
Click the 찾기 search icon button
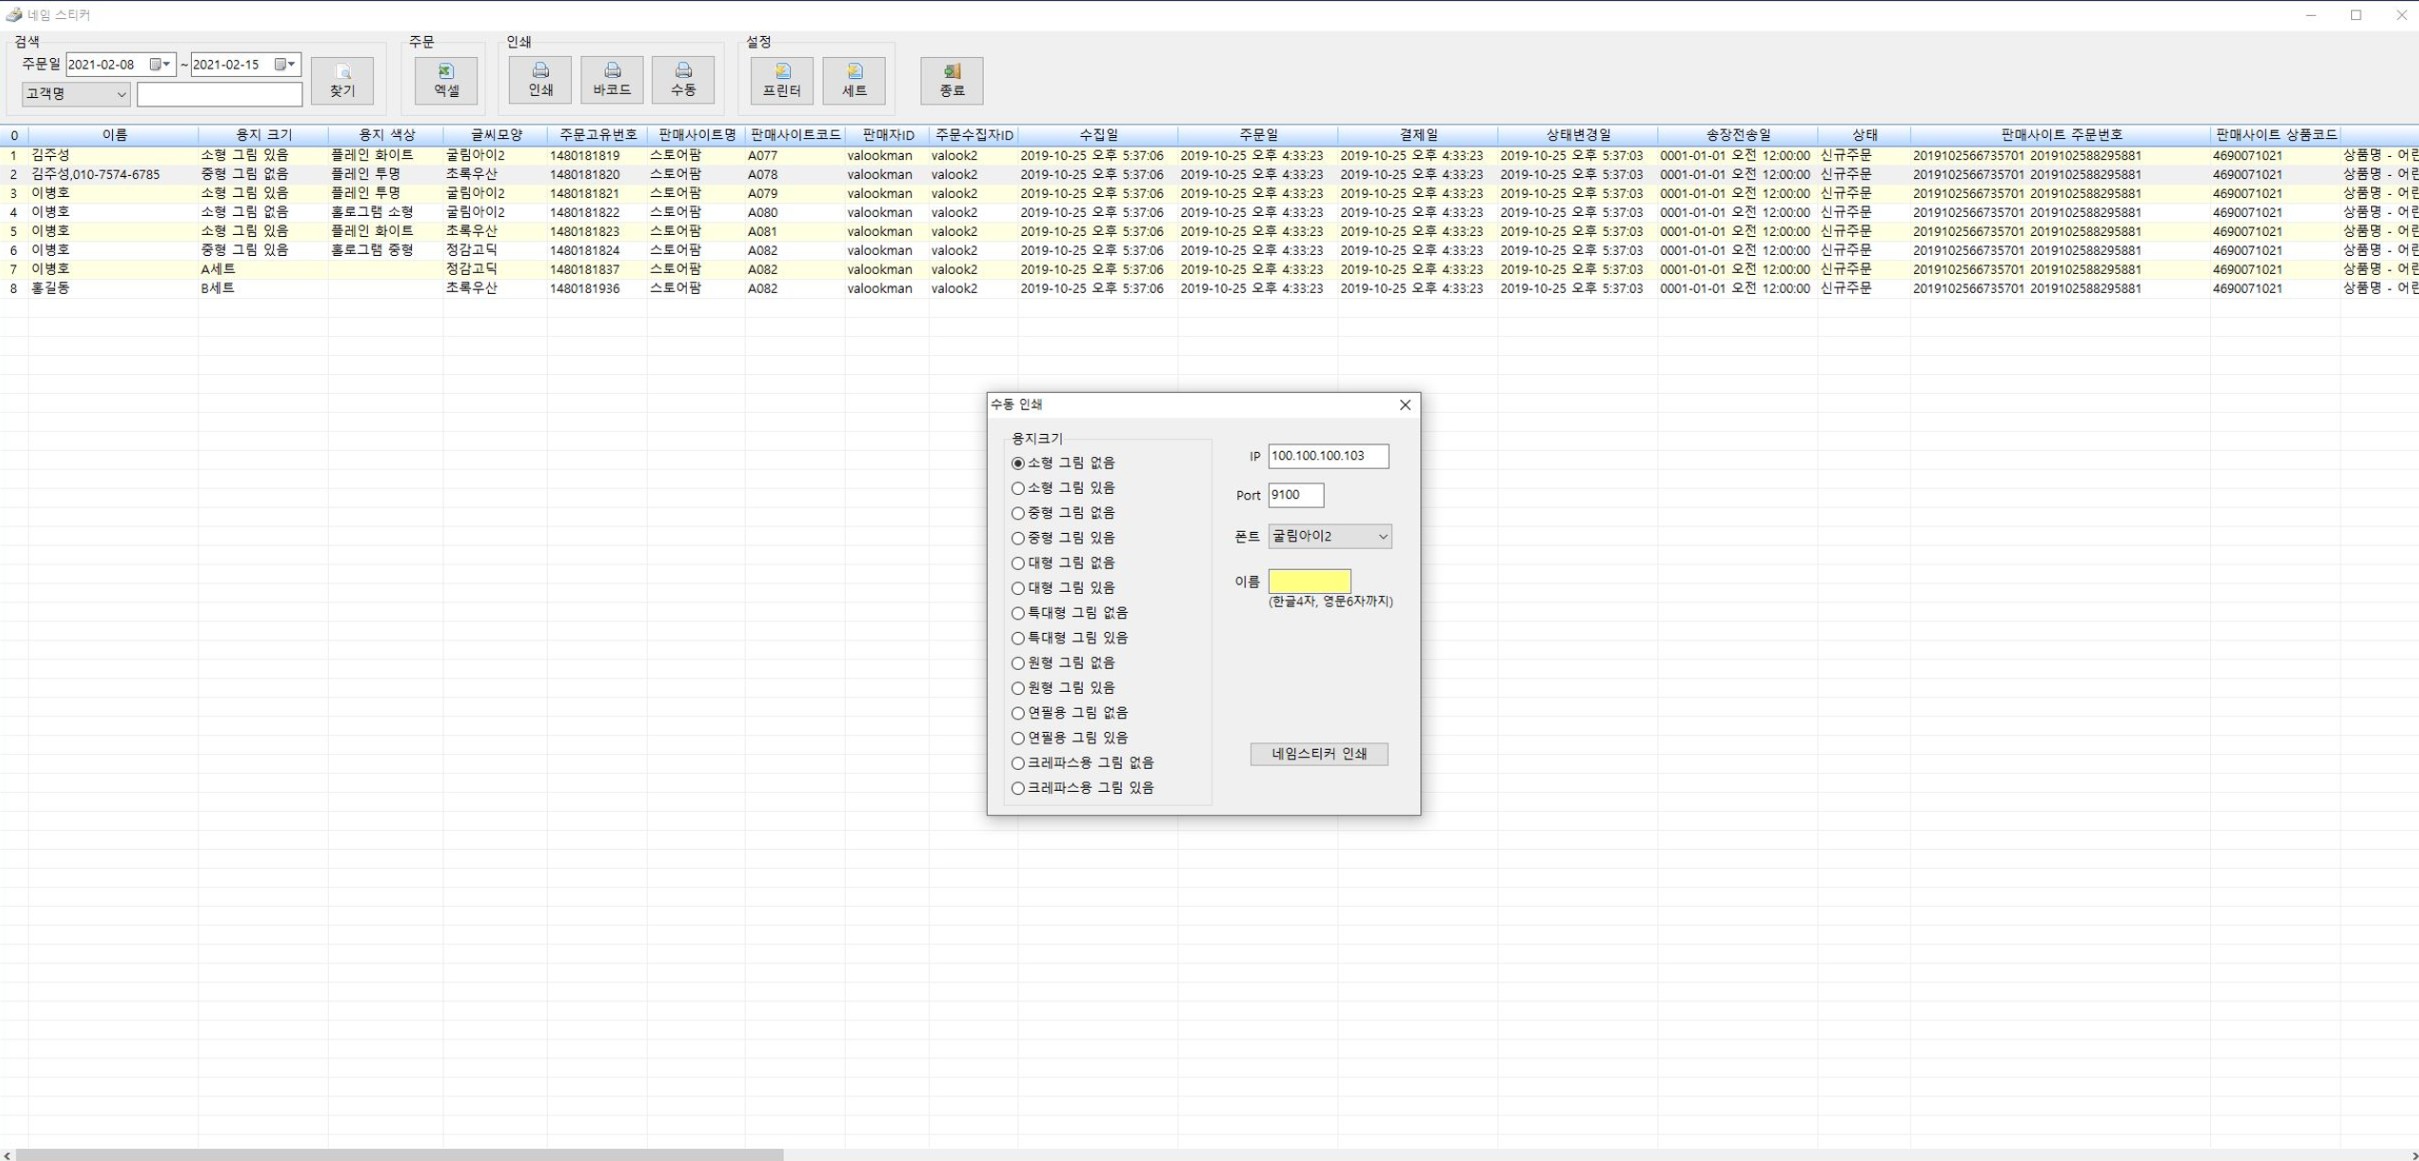point(342,80)
